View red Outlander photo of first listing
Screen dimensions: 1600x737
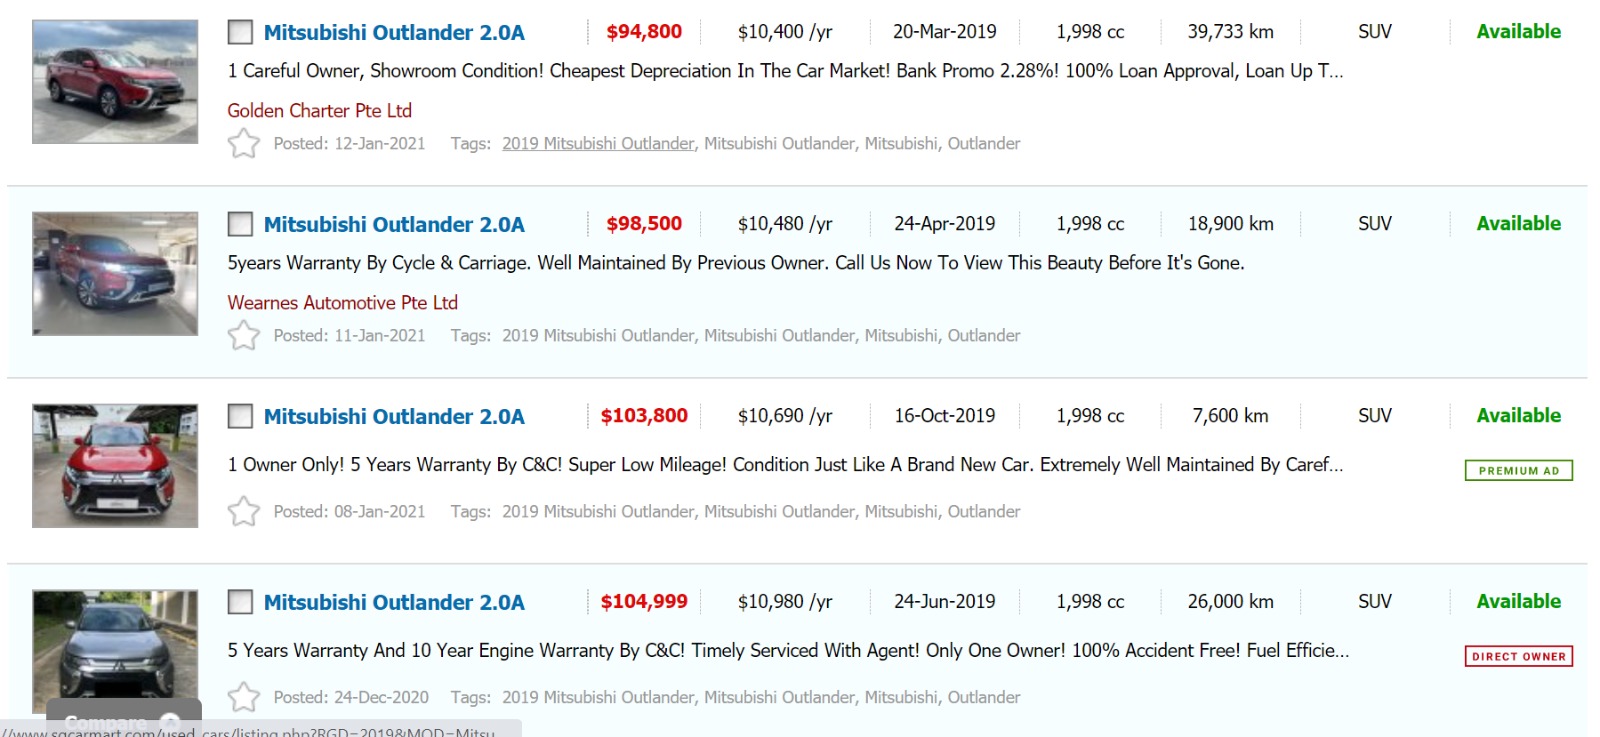[x=115, y=82]
